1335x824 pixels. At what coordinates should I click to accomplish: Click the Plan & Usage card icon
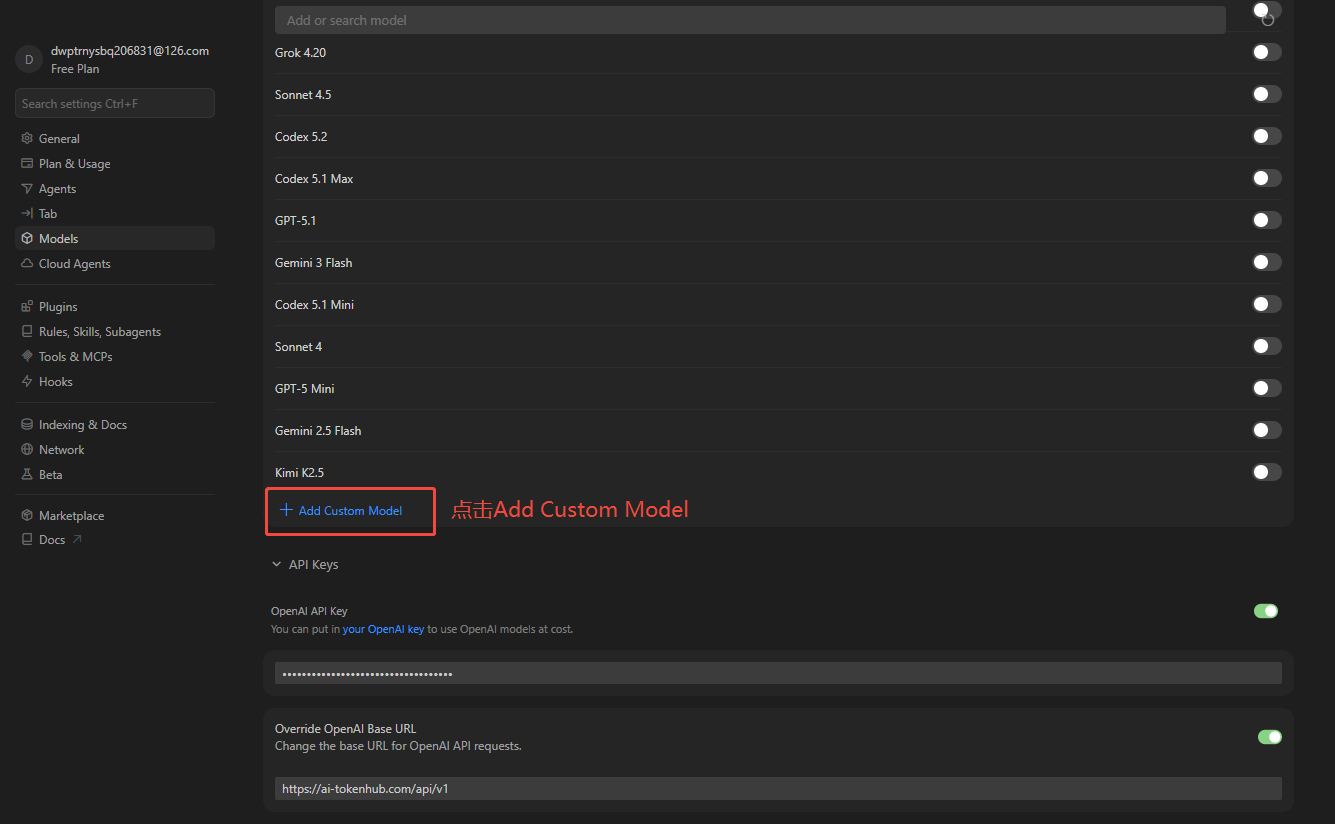tap(28, 164)
